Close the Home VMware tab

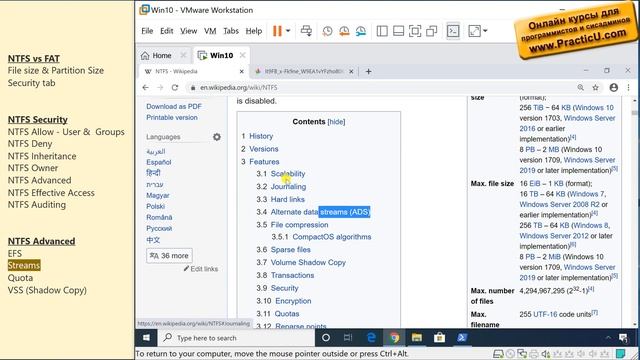coord(183,55)
